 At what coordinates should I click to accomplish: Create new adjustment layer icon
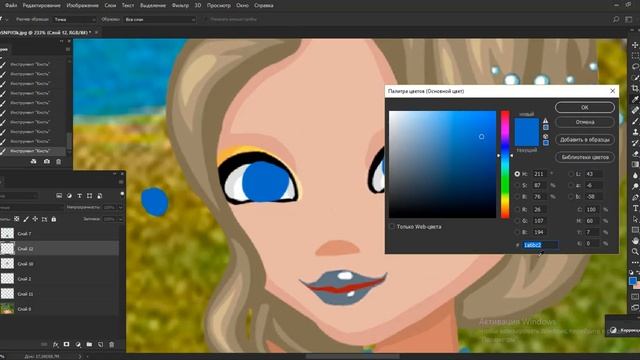[78, 344]
